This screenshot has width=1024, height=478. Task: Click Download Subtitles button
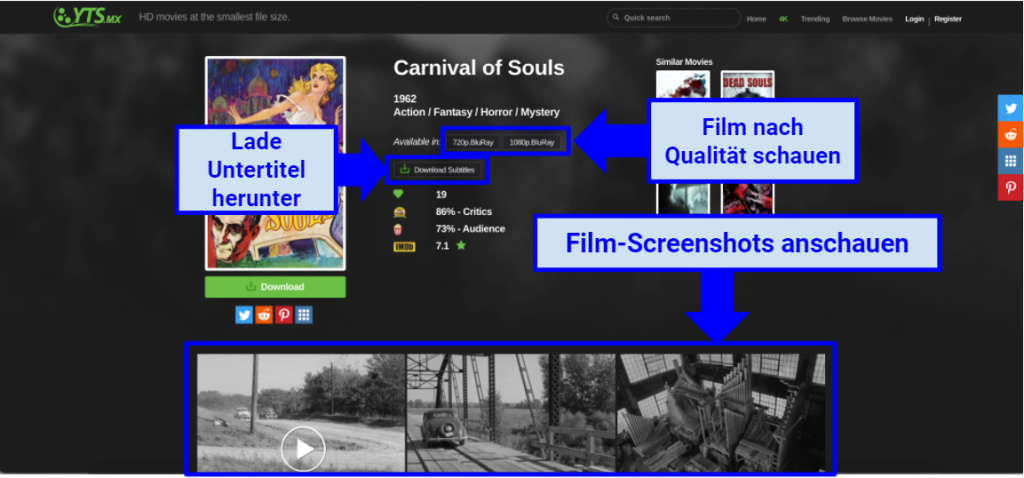[438, 170]
